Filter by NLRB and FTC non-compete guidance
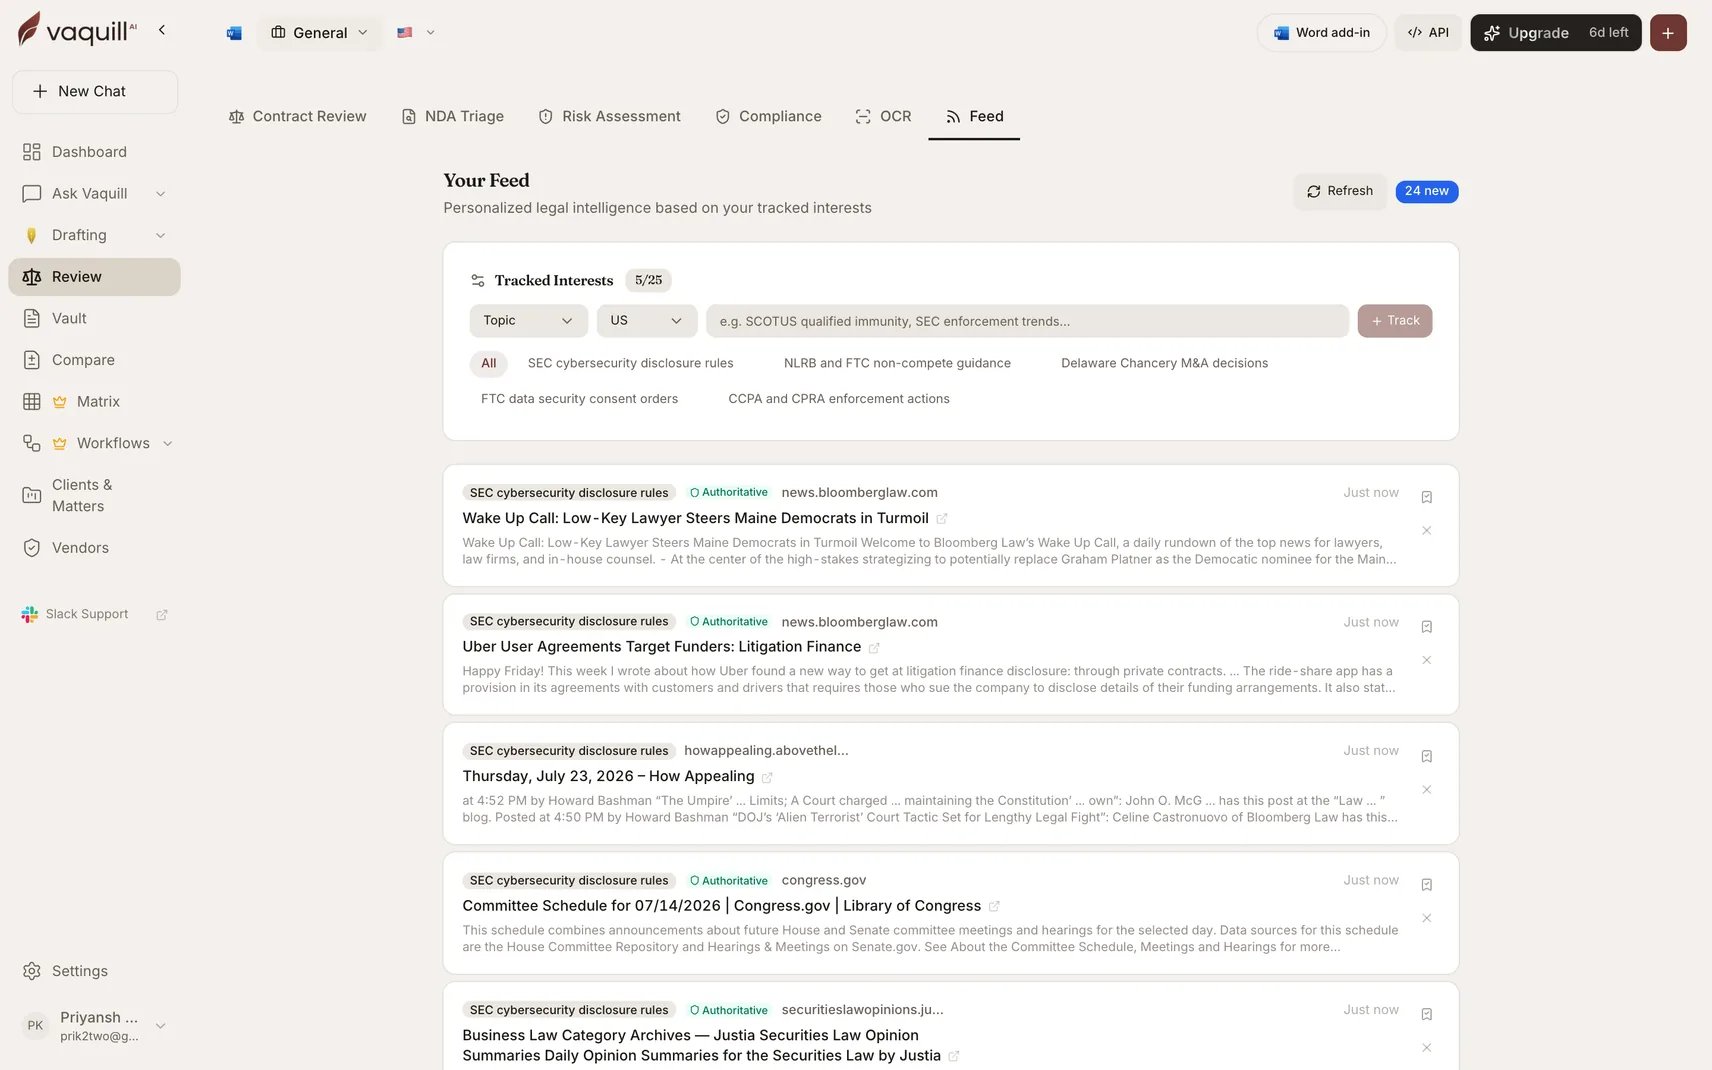This screenshot has height=1070, width=1712. point(897,363)
